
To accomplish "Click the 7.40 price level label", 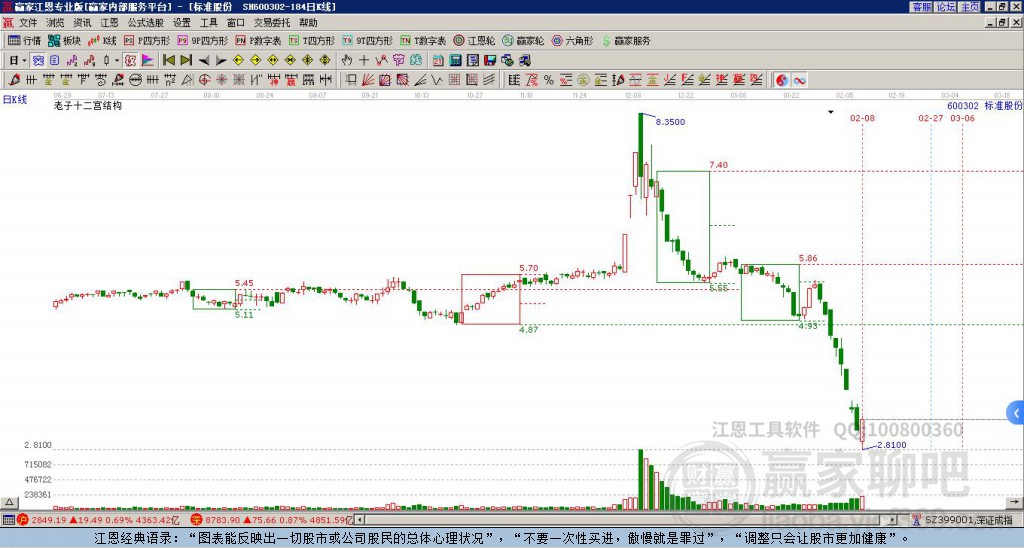I will pyautogui.click(x=718, y=165).
